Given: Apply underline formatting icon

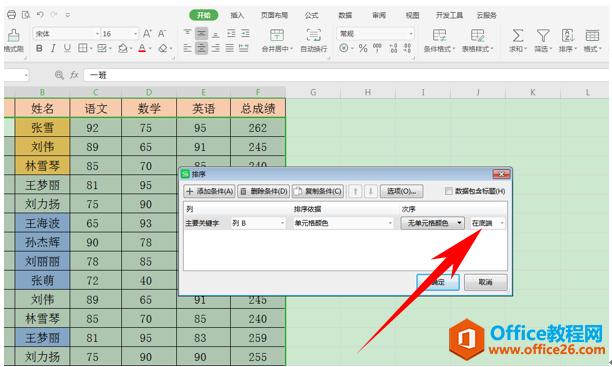Looking at the screenshot, I should tap(67, 48).
